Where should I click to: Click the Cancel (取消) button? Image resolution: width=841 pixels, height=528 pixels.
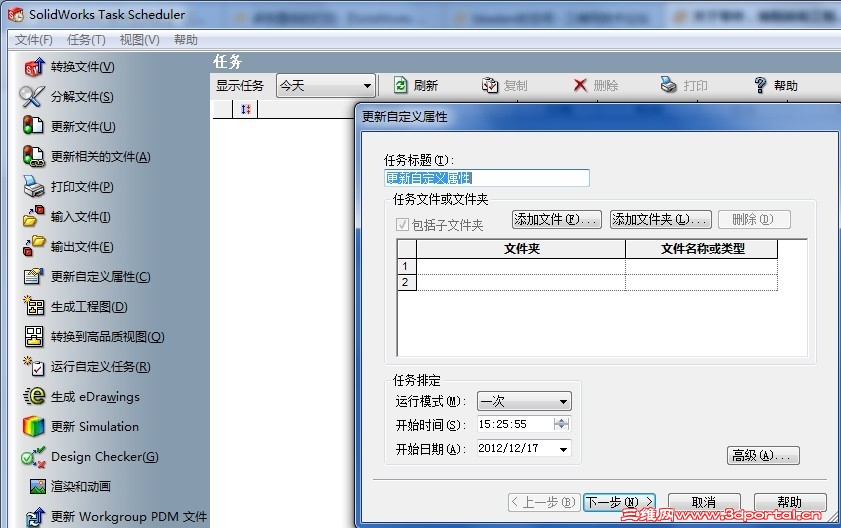(x=704, y=502)
